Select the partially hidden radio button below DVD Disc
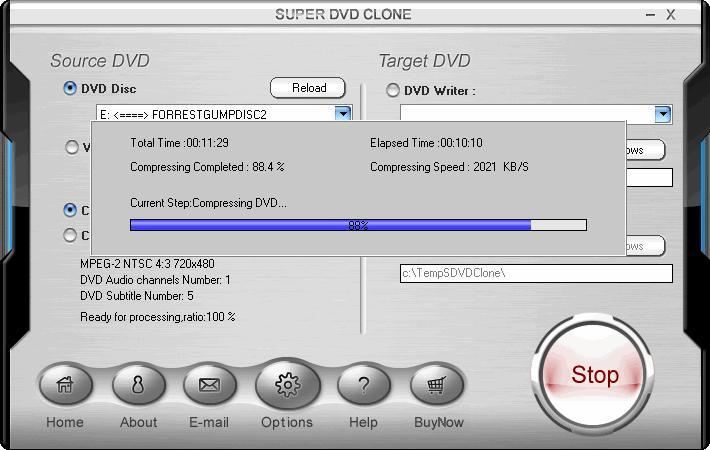This screenshot has height=450, width=710. tap(72, 147)
